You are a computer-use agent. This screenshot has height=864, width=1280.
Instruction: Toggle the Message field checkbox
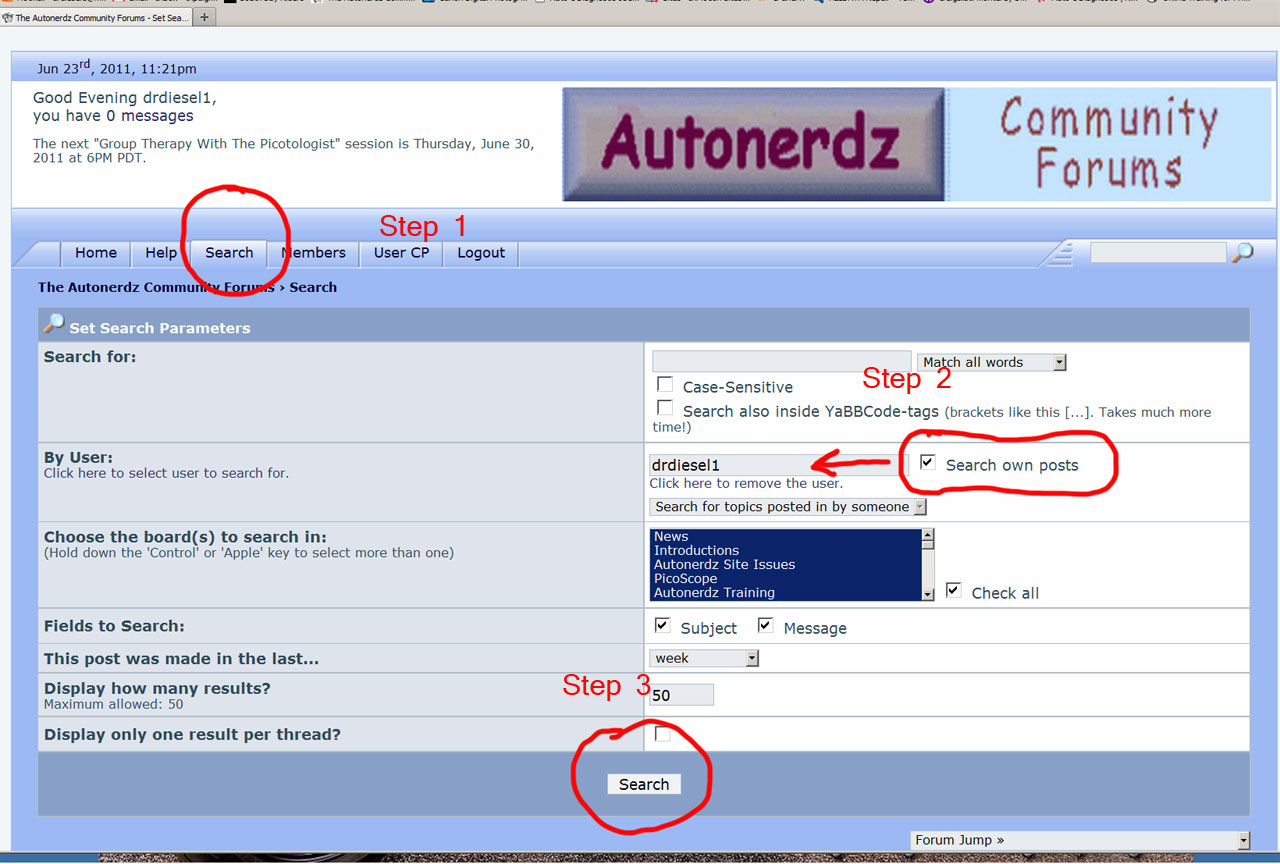(x=765, y=625)
